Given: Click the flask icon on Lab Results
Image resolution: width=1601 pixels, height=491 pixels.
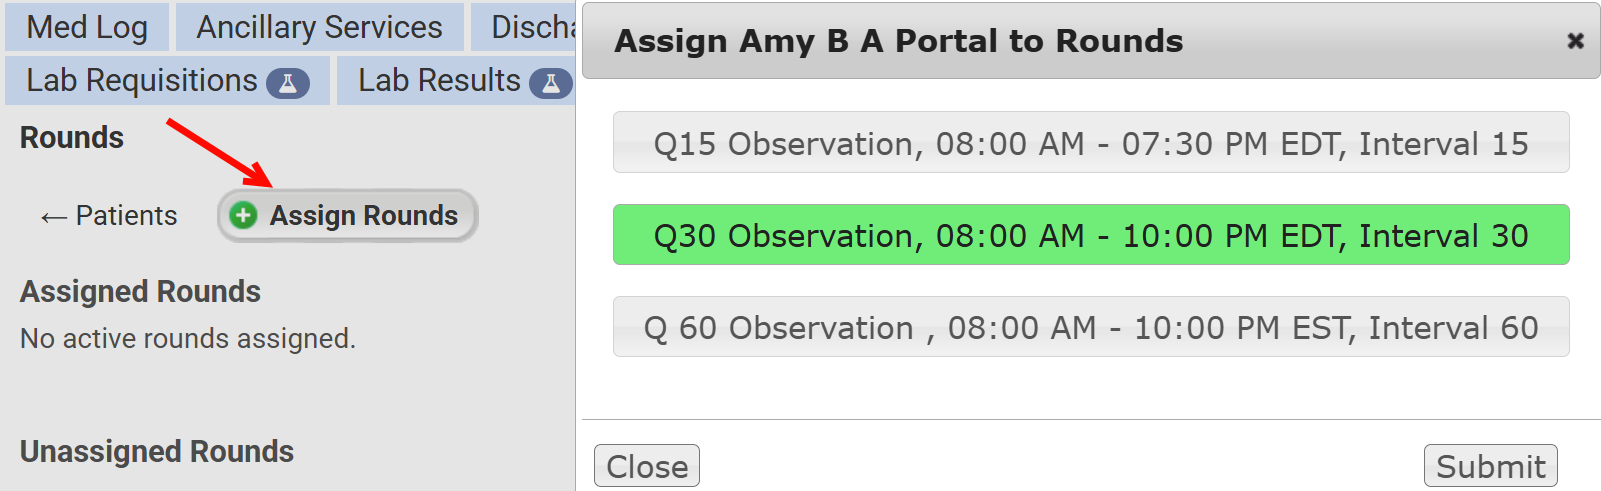Looking at the screenshot, I should (x=550, y=83).
